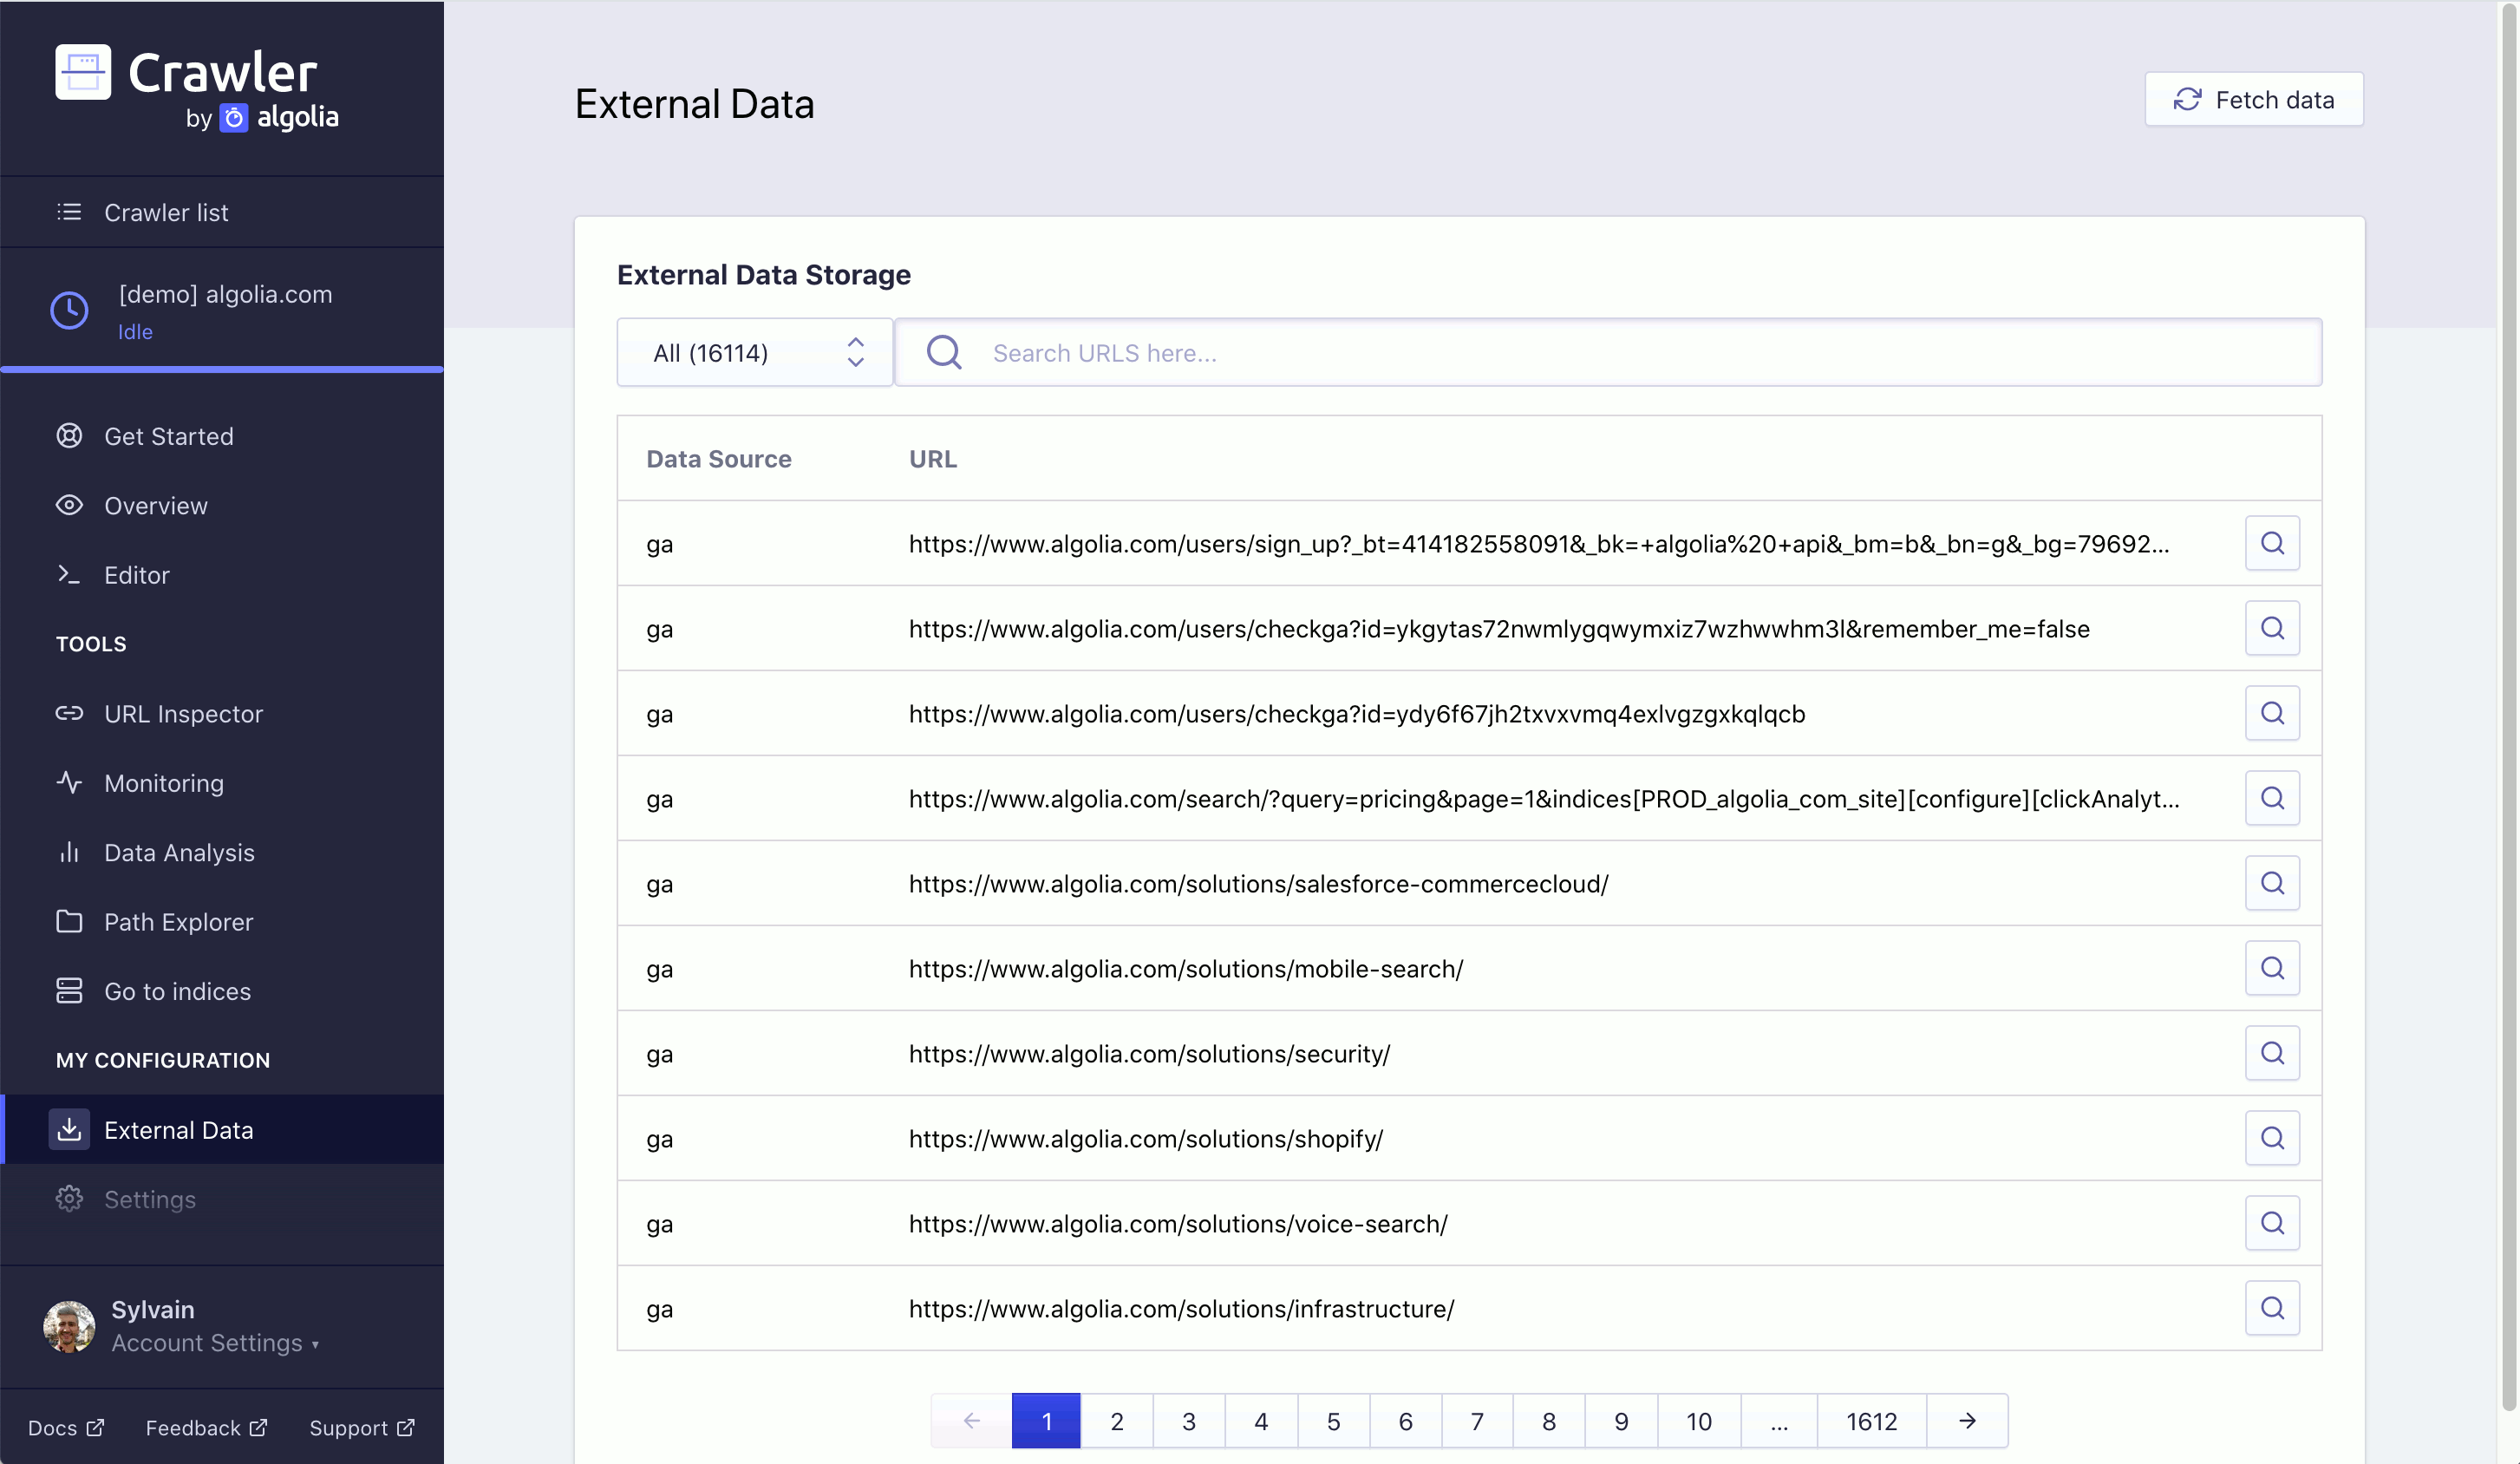Click Sylvain's avatar picture
Image resolution: width=2520 pixels, height=1464 pixels.
(69, 1327)
